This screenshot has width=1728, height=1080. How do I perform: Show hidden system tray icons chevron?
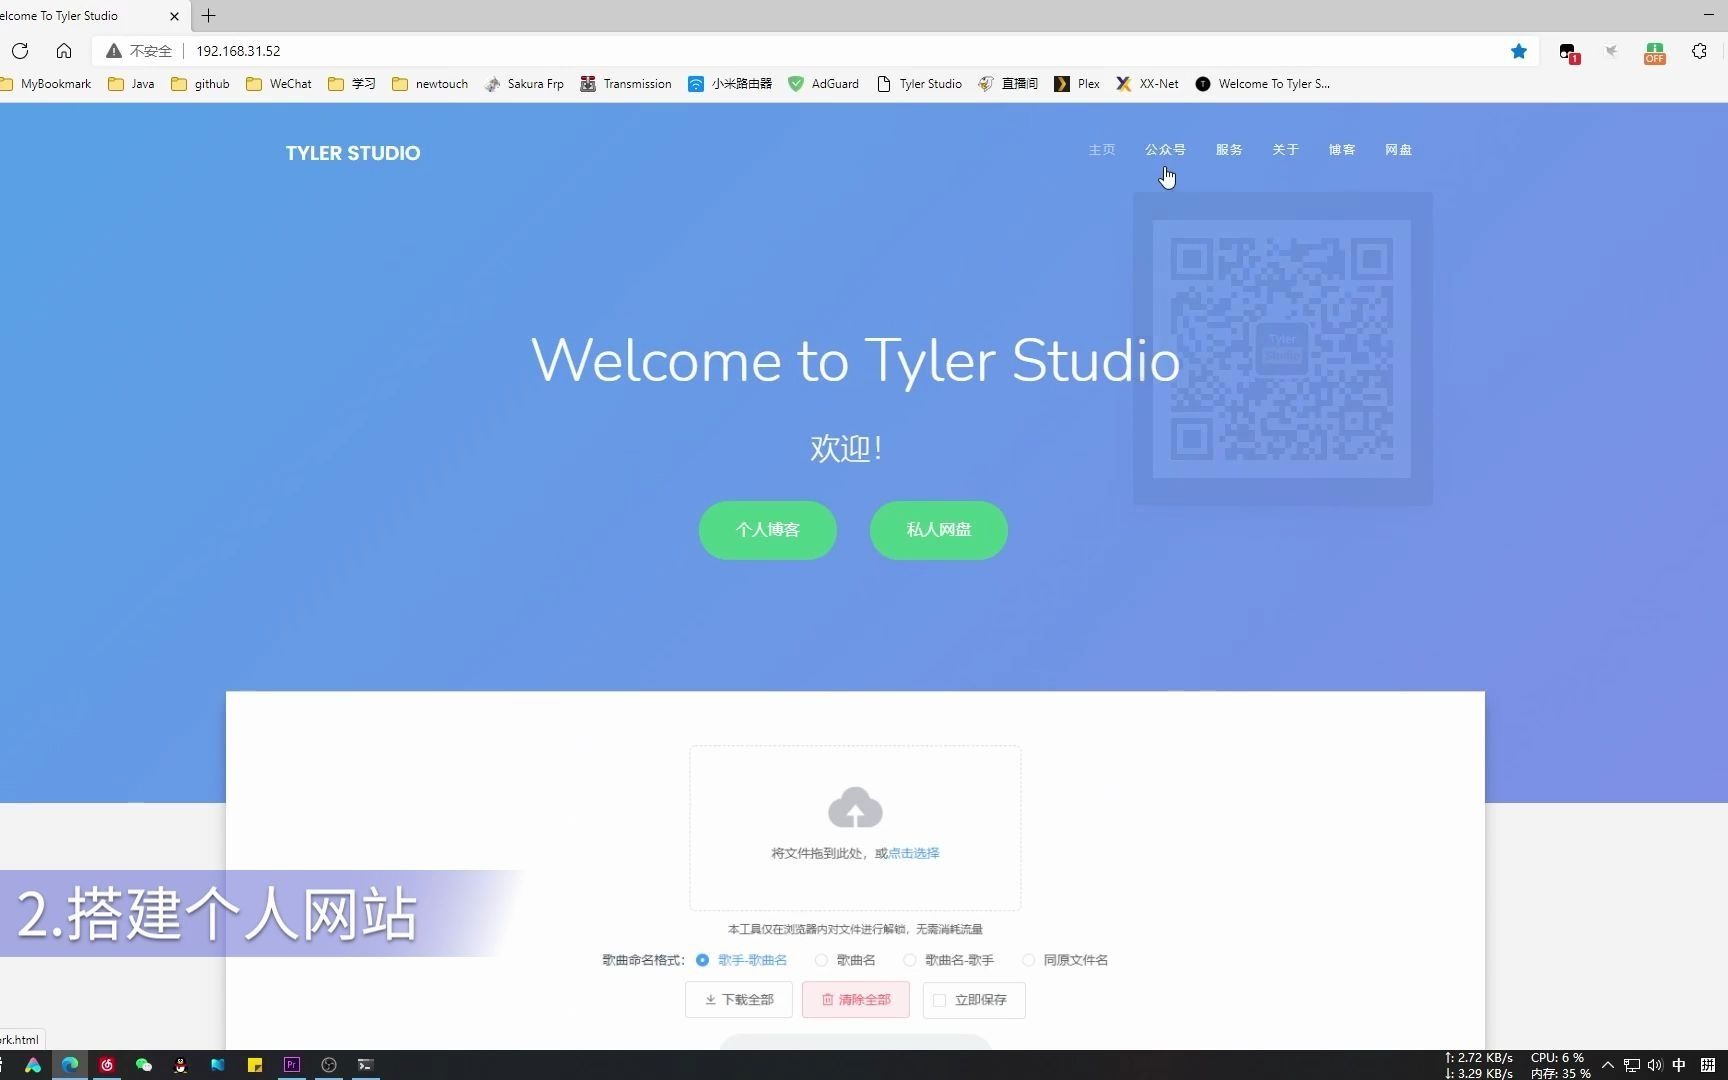(x=1608, y=1065)
